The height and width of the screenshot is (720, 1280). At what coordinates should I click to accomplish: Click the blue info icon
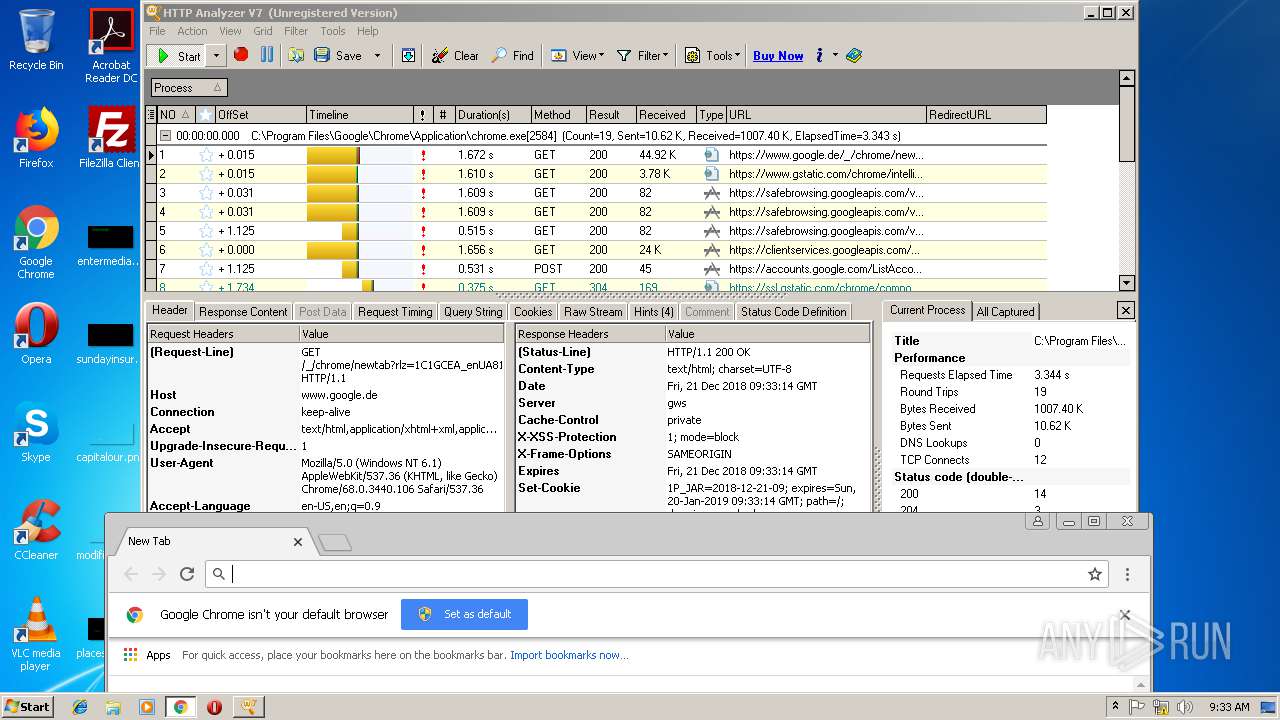pos(820,56)
